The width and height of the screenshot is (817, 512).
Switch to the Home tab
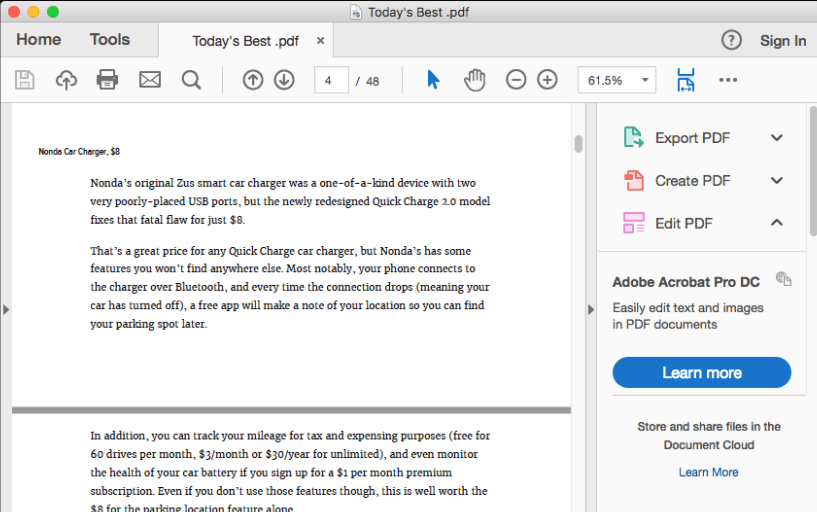(38, 40)
